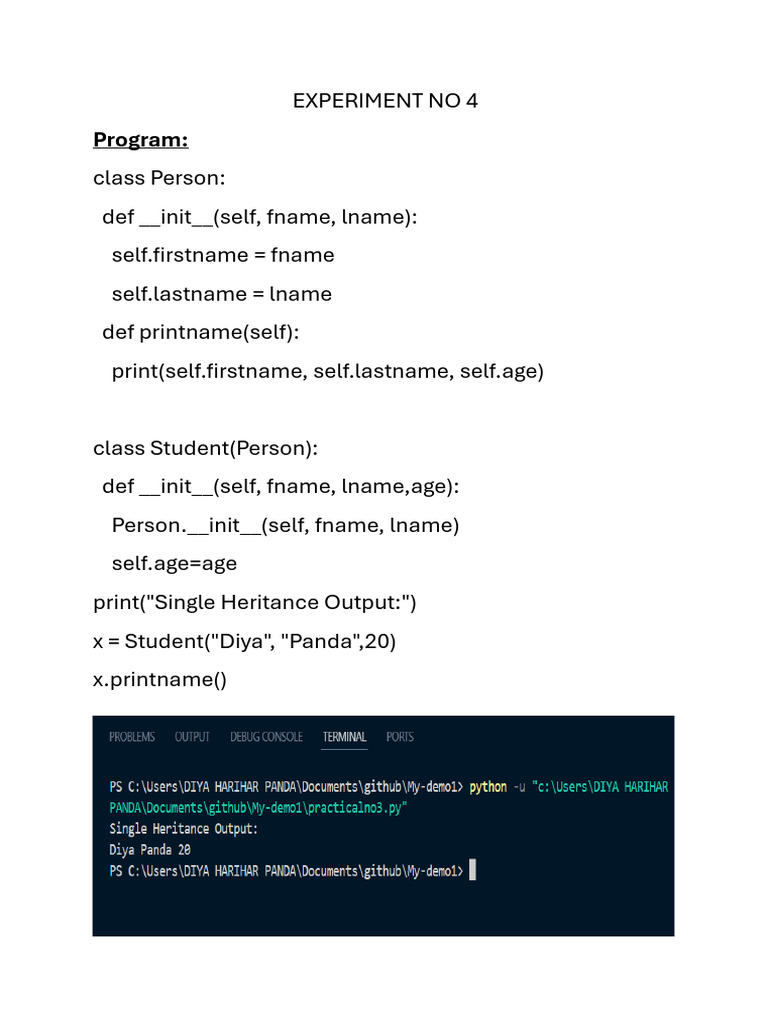
Task: Click the terminal cursor block after the prompt
Action: pos(472,871)
